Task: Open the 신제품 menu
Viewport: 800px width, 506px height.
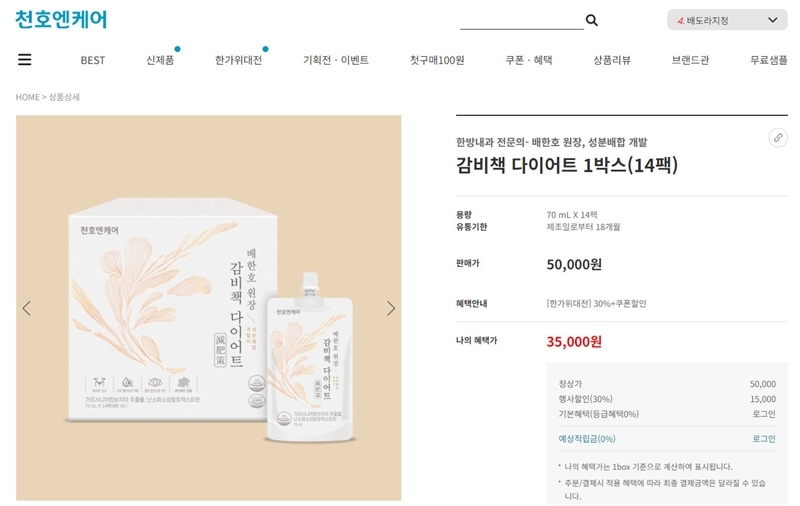Action: click(x=160, y=60)
